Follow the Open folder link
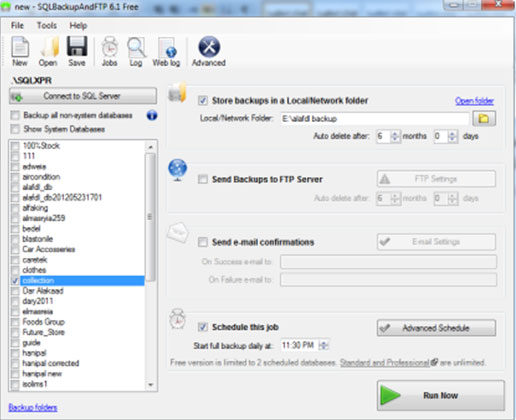Viewport: 516px width, 420px height. pos(474,101)
